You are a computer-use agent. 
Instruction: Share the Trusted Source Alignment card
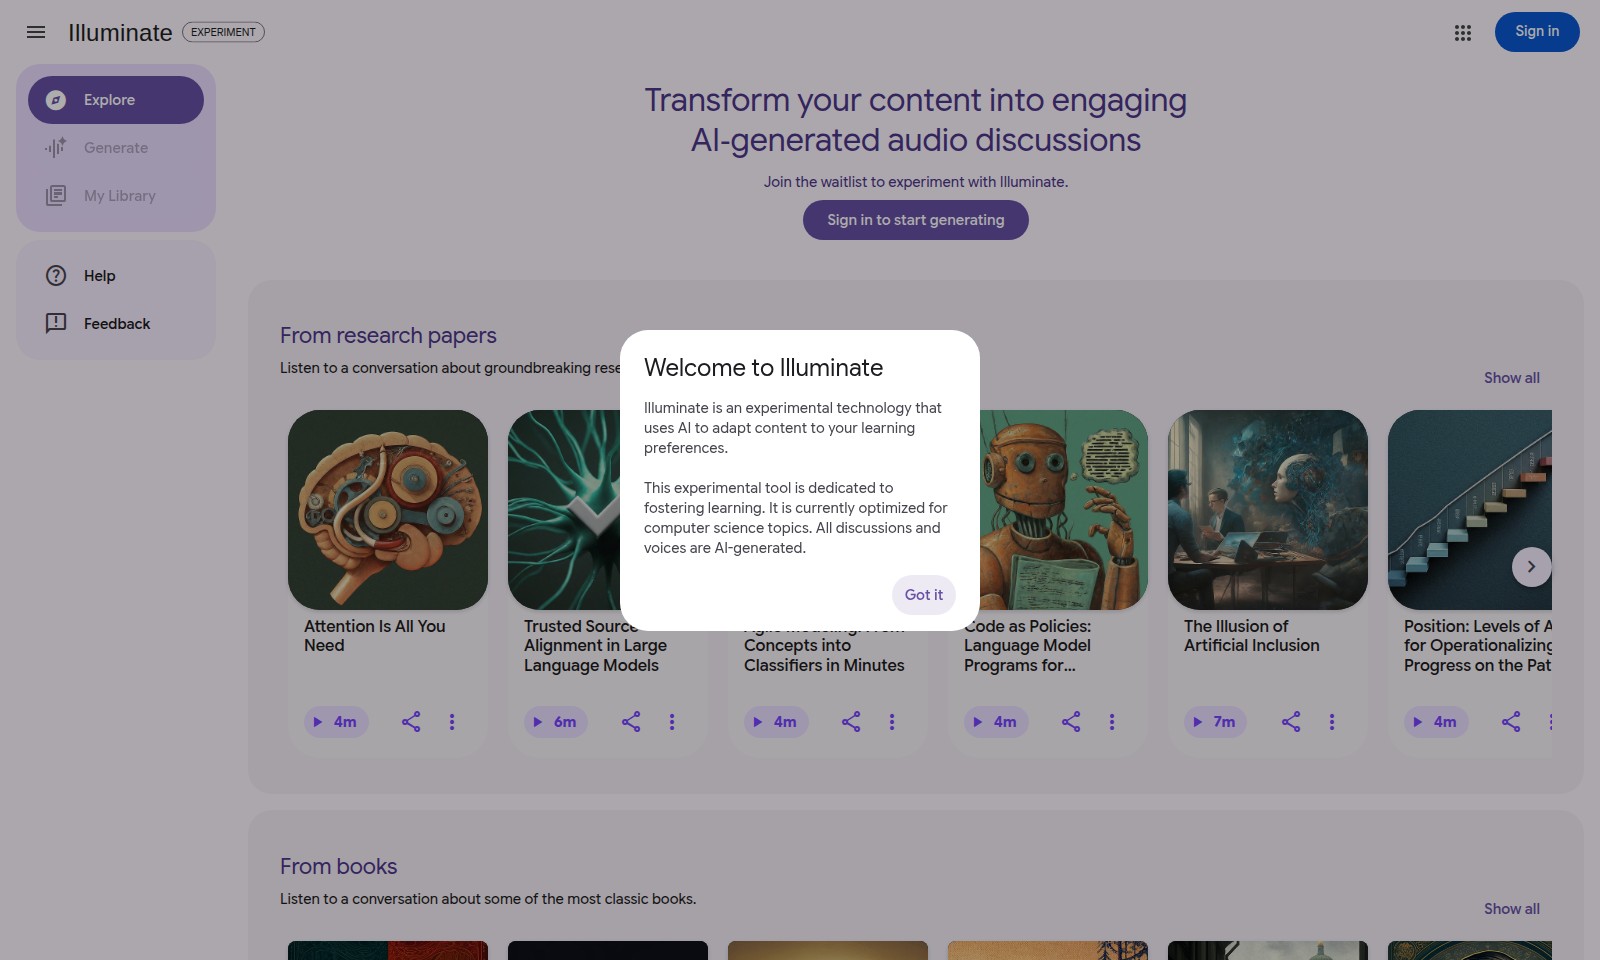pos(631,722)
